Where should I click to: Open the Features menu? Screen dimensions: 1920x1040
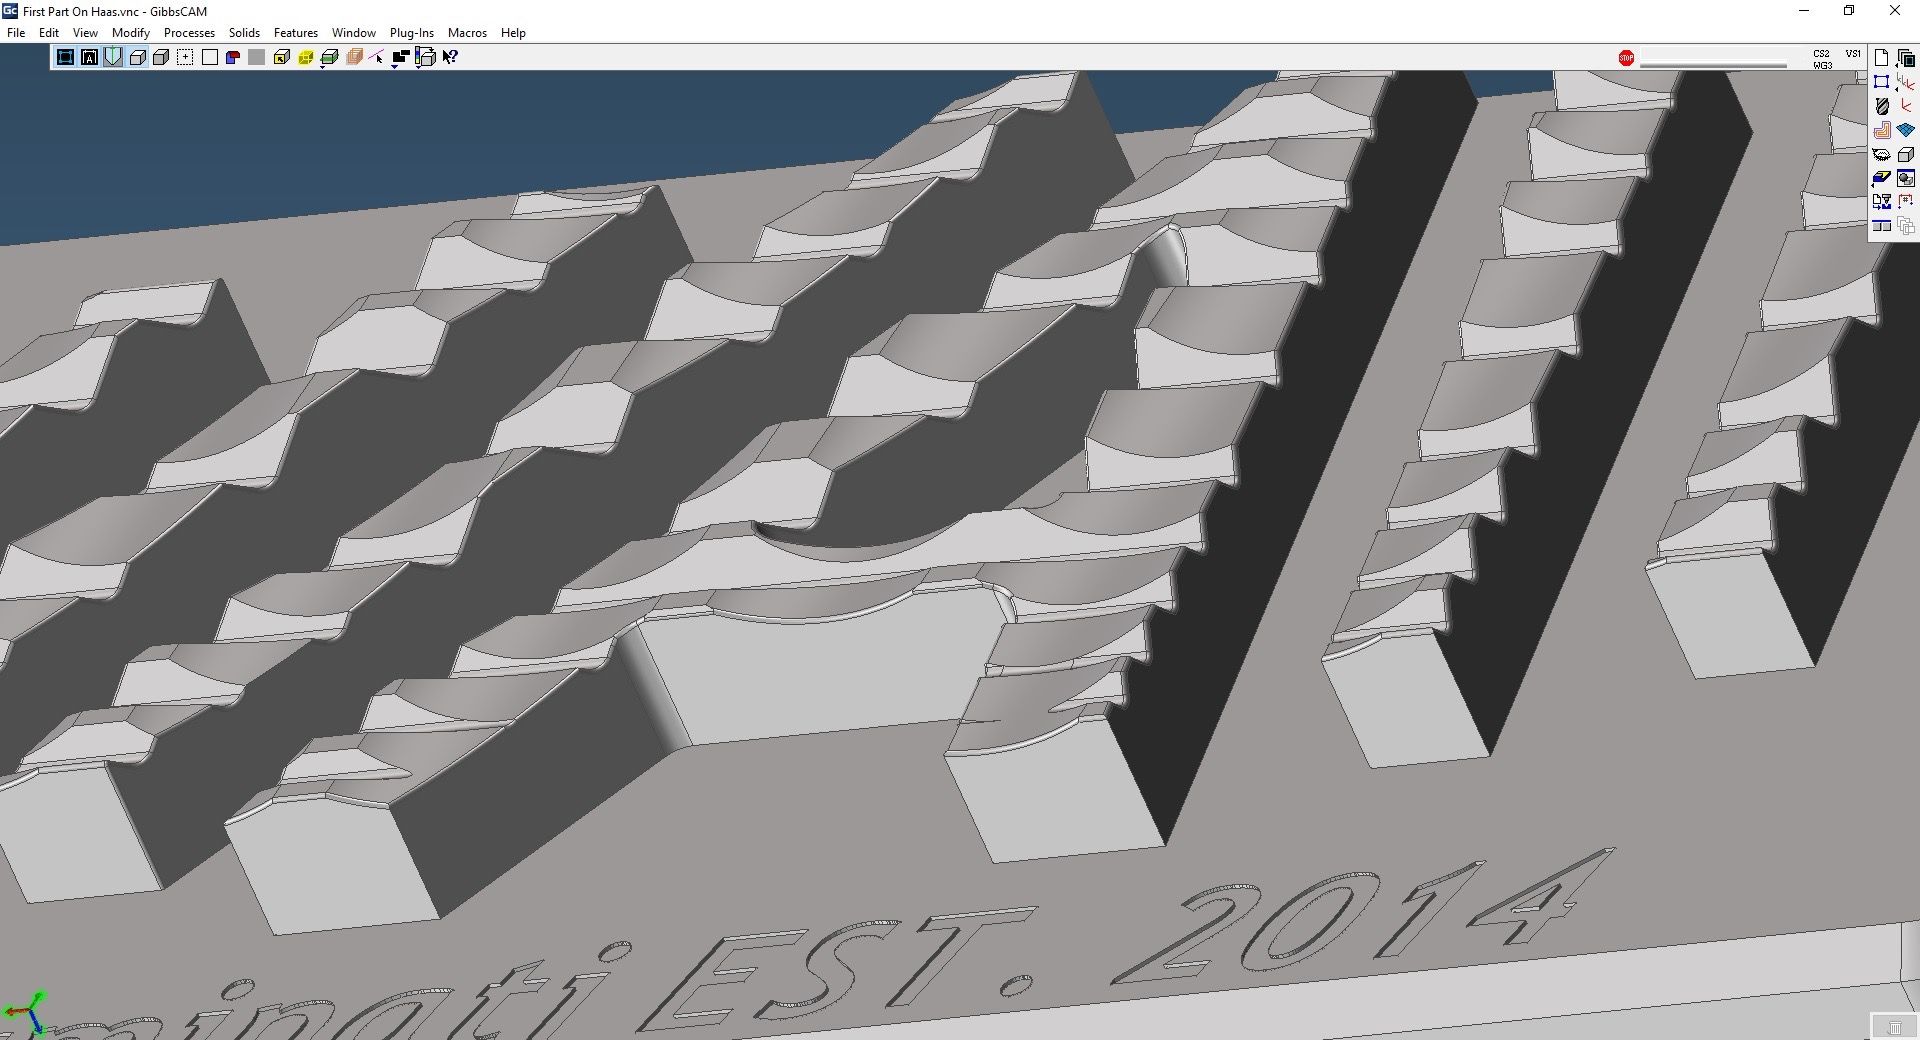click(296, 33)
